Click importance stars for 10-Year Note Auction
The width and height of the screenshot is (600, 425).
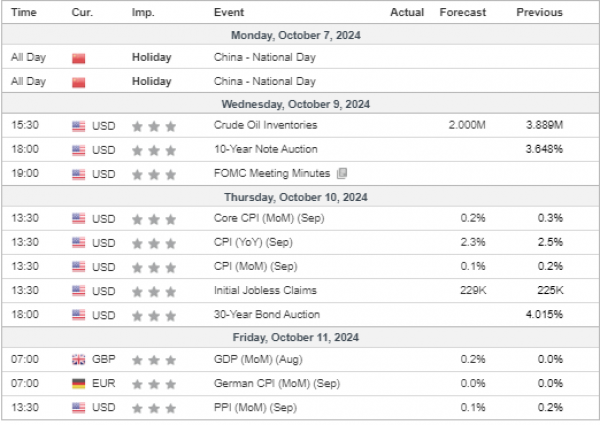[x=154, y=151]
